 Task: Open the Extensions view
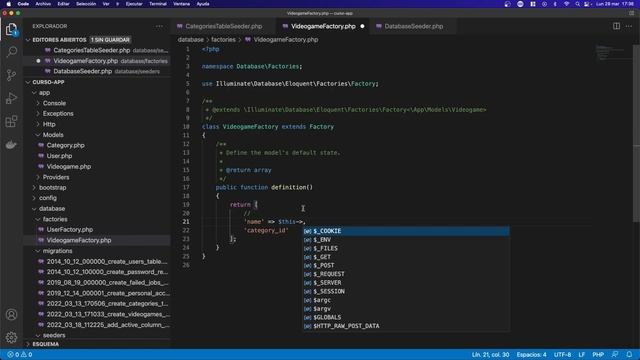tap(11, 122)
